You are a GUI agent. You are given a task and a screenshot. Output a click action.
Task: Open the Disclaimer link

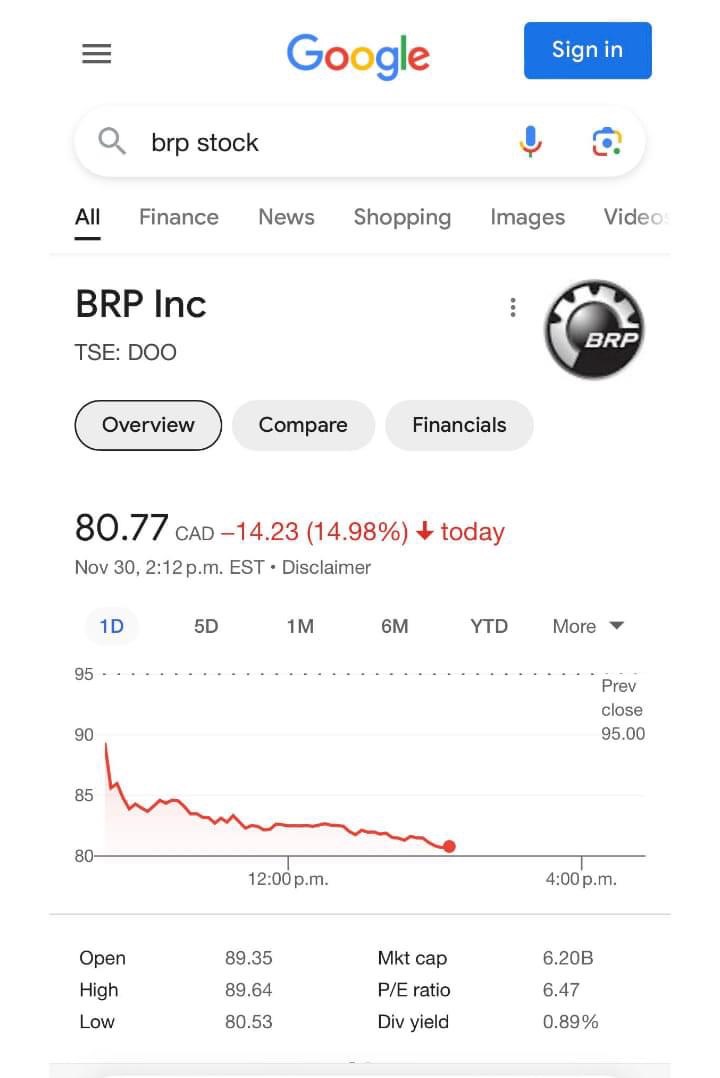coord(326,567)
